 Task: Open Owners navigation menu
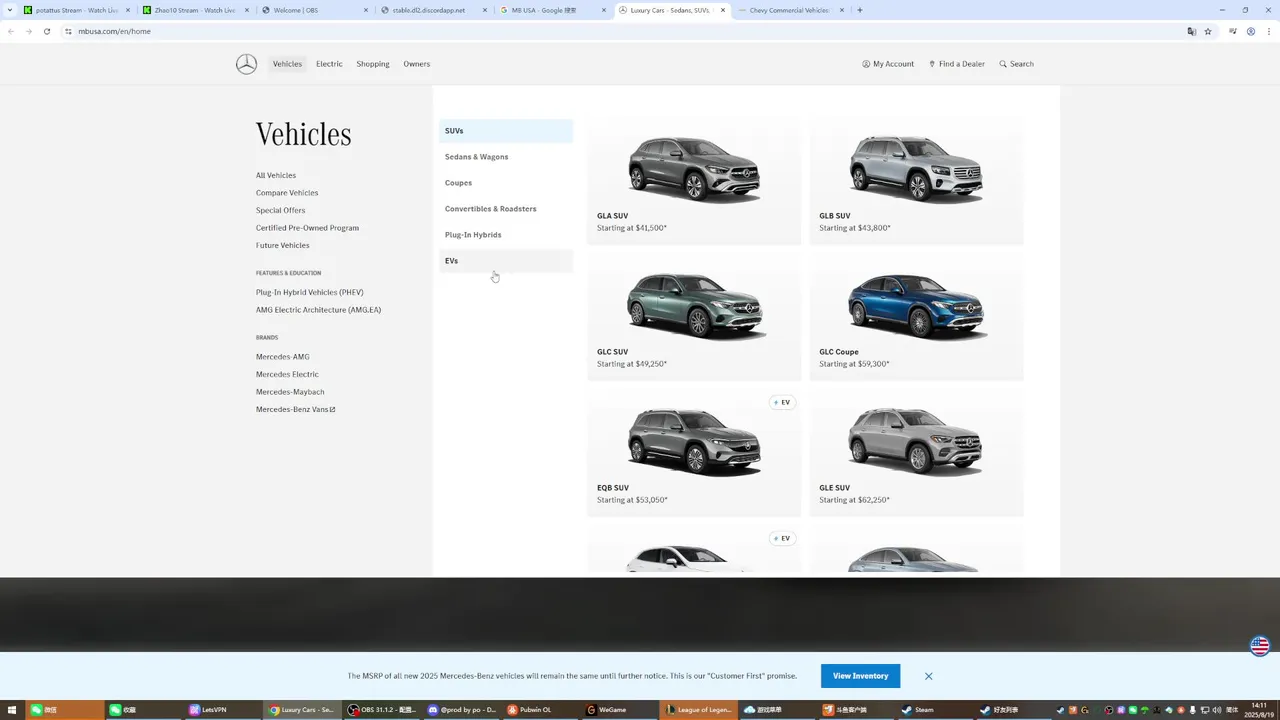417,64
